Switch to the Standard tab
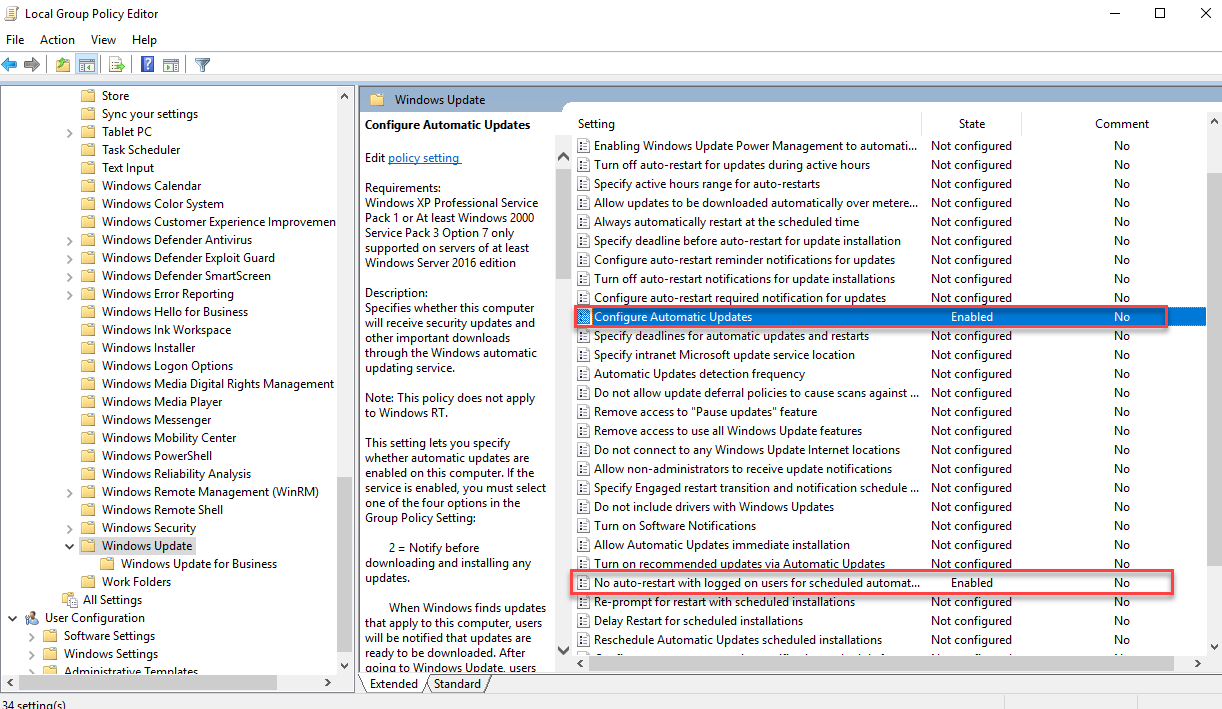This screenshot has height=709, width=1222. click(x=457, y=684)
